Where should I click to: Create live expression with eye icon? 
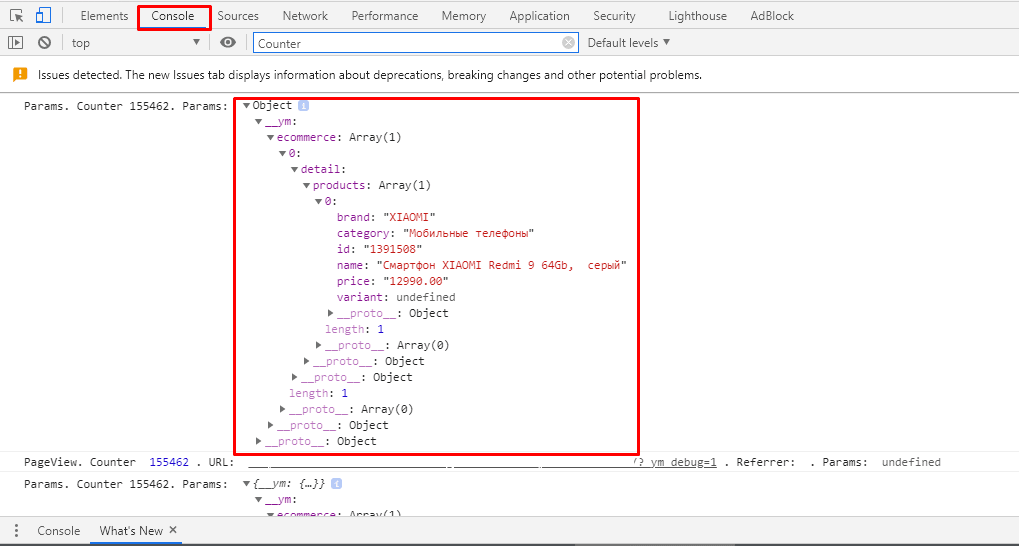click(227, 43)
